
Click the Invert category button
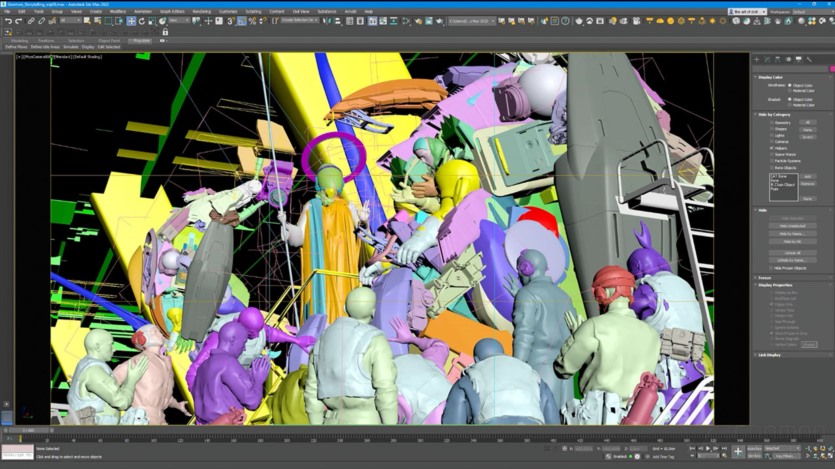point(808,137)
